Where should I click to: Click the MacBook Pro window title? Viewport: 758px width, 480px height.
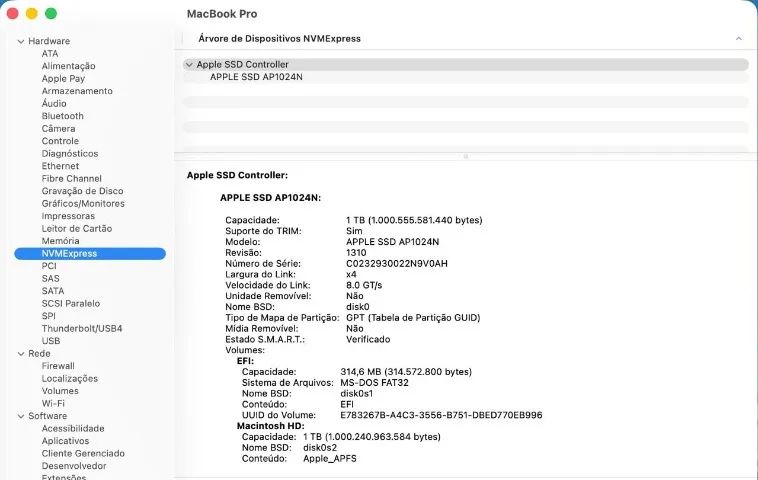[x=222, y=14]
